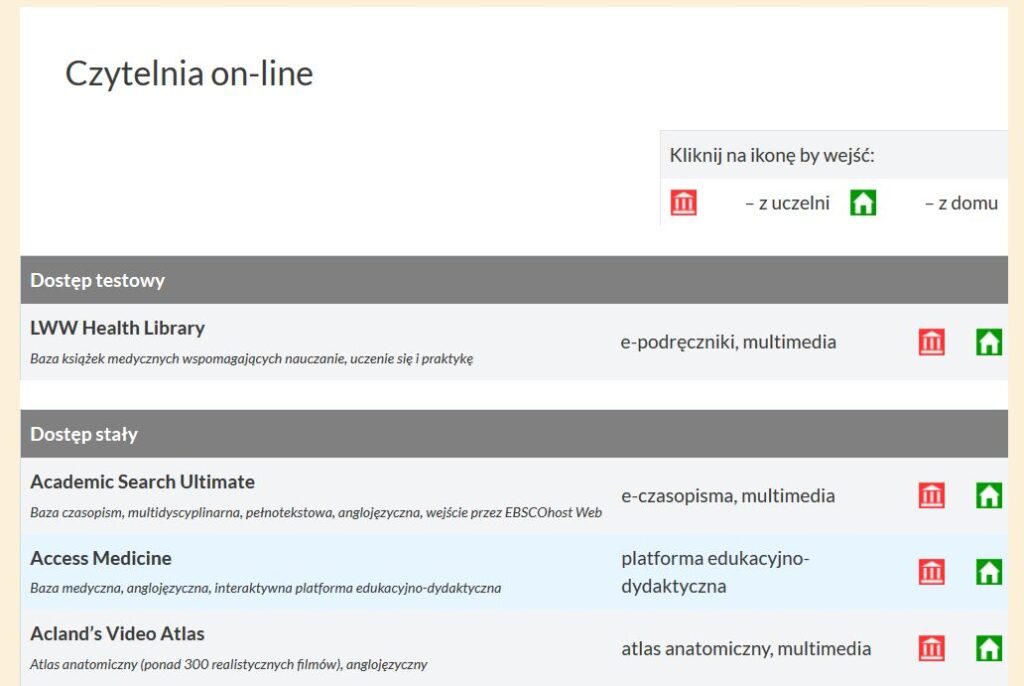Click the green legend icon beside 'z domu'
Image resolution: width=1024 pixels, height=686 pixels.
tap(863, 203)
